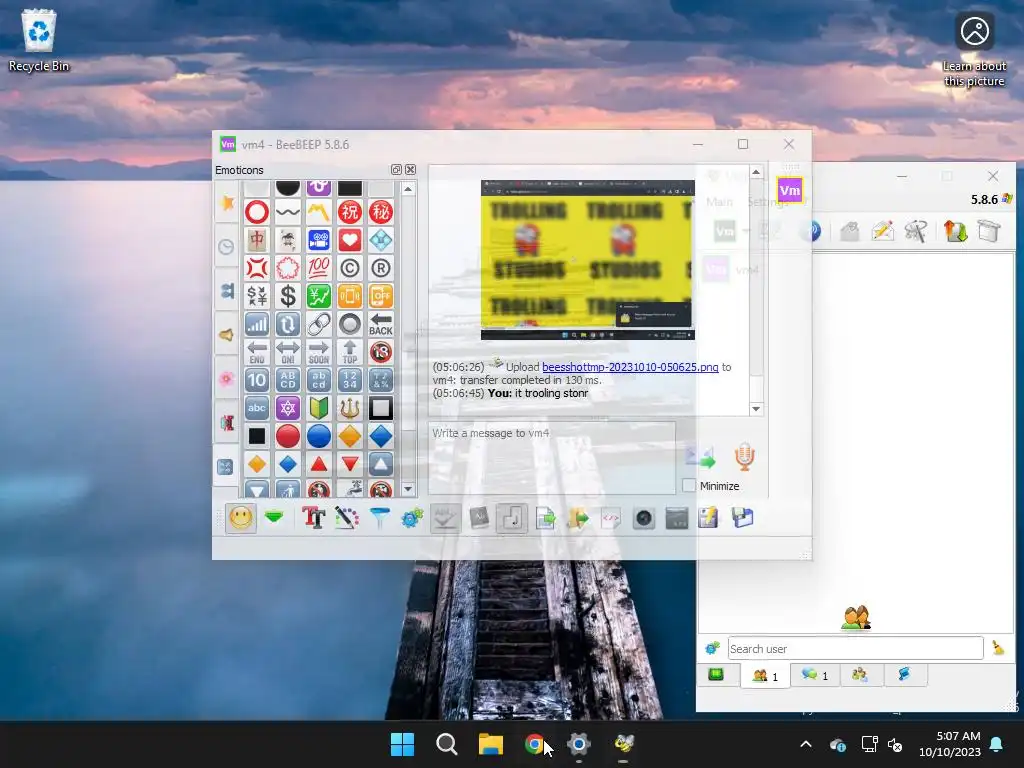Viewport: 1024px width, 768px height.
Task: Switch to the horn objects emoticon category
Action: 226,335
